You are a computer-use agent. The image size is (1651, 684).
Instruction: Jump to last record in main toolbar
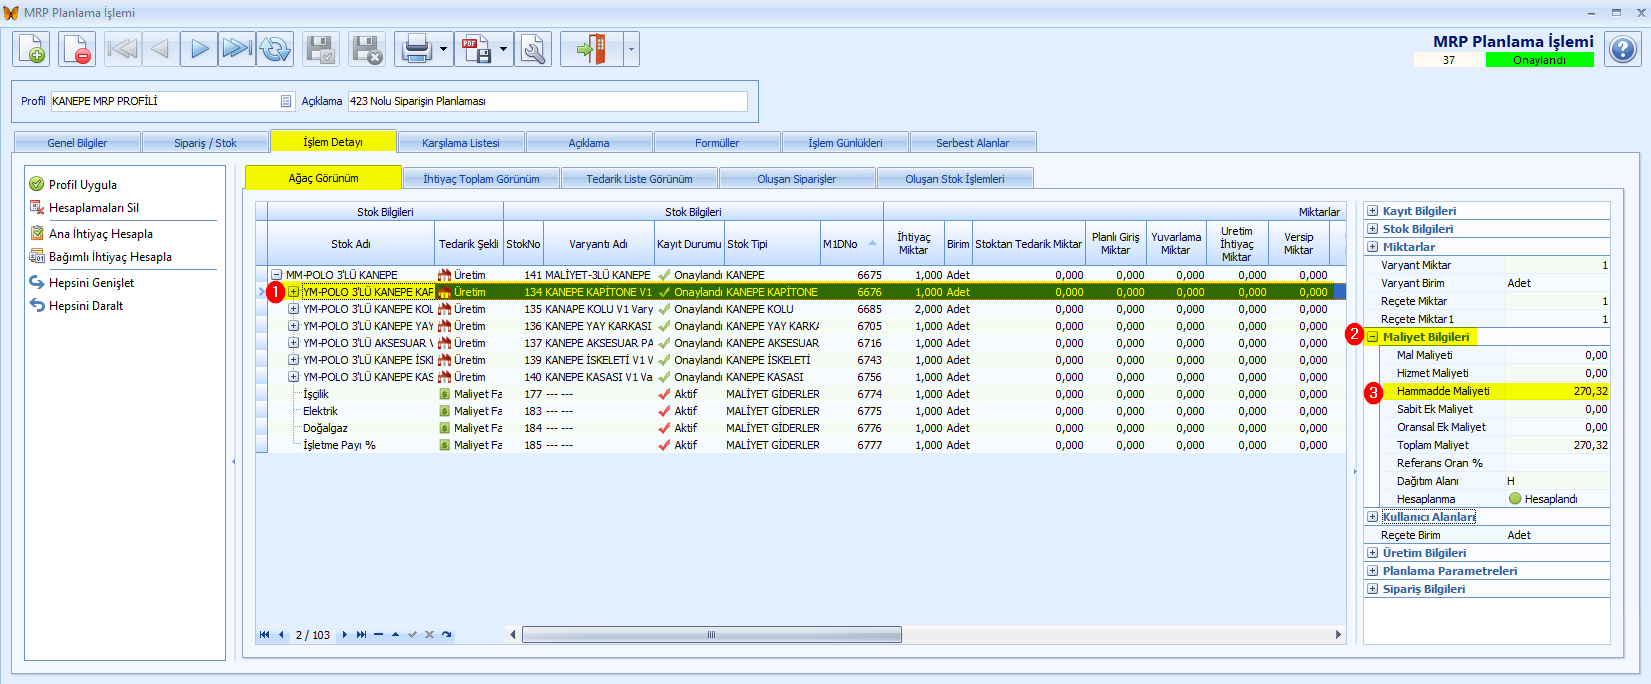click(237, 48)
